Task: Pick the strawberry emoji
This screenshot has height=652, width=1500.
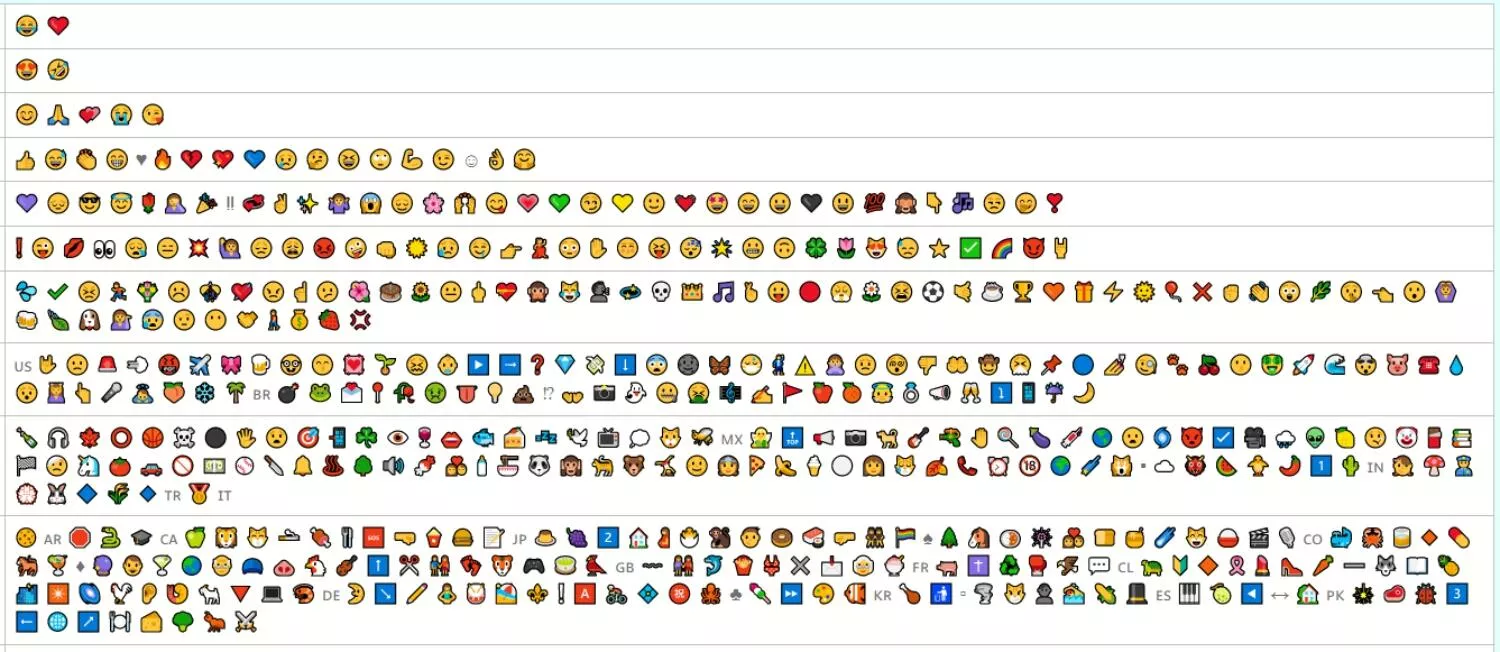Action: [328, 320]
